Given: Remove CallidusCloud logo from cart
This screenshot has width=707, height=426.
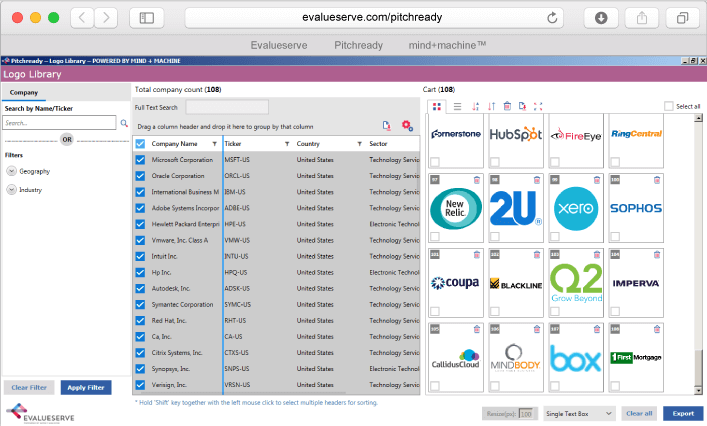Looking at the screenshot, I should (x=477, y=329).
